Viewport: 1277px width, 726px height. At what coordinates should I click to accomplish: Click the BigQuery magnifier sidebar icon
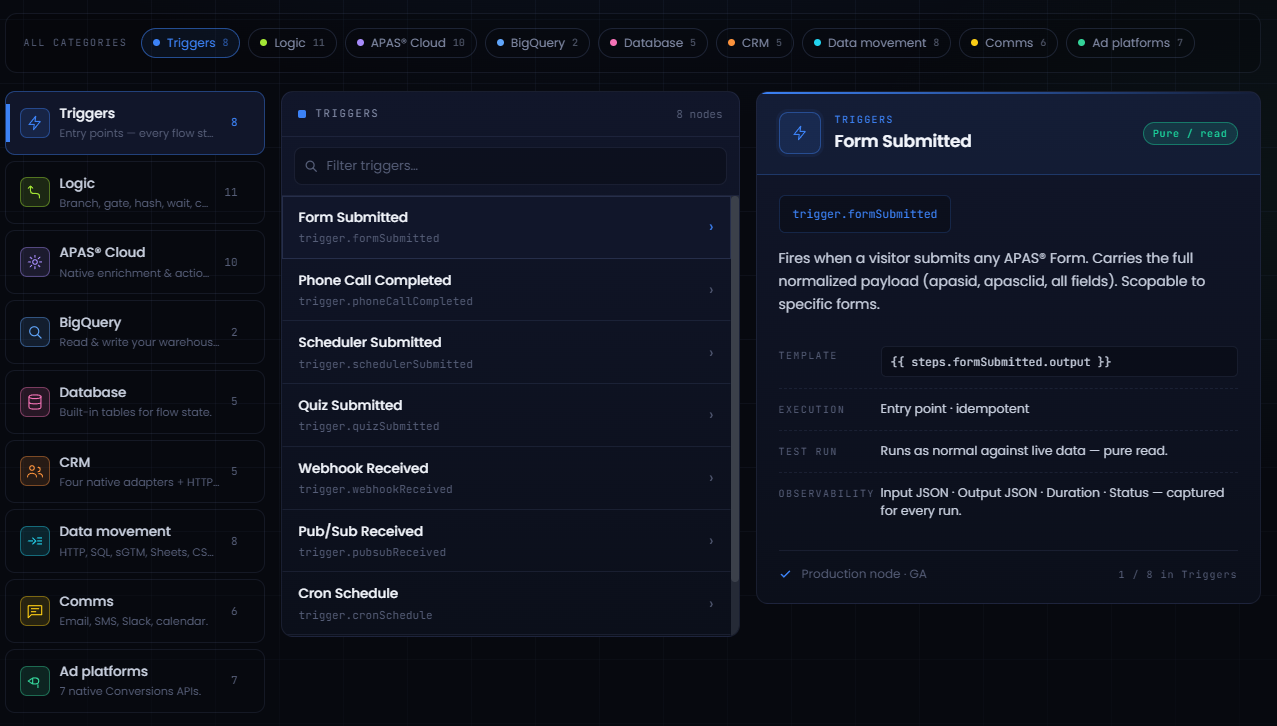[x=35, y=332]
